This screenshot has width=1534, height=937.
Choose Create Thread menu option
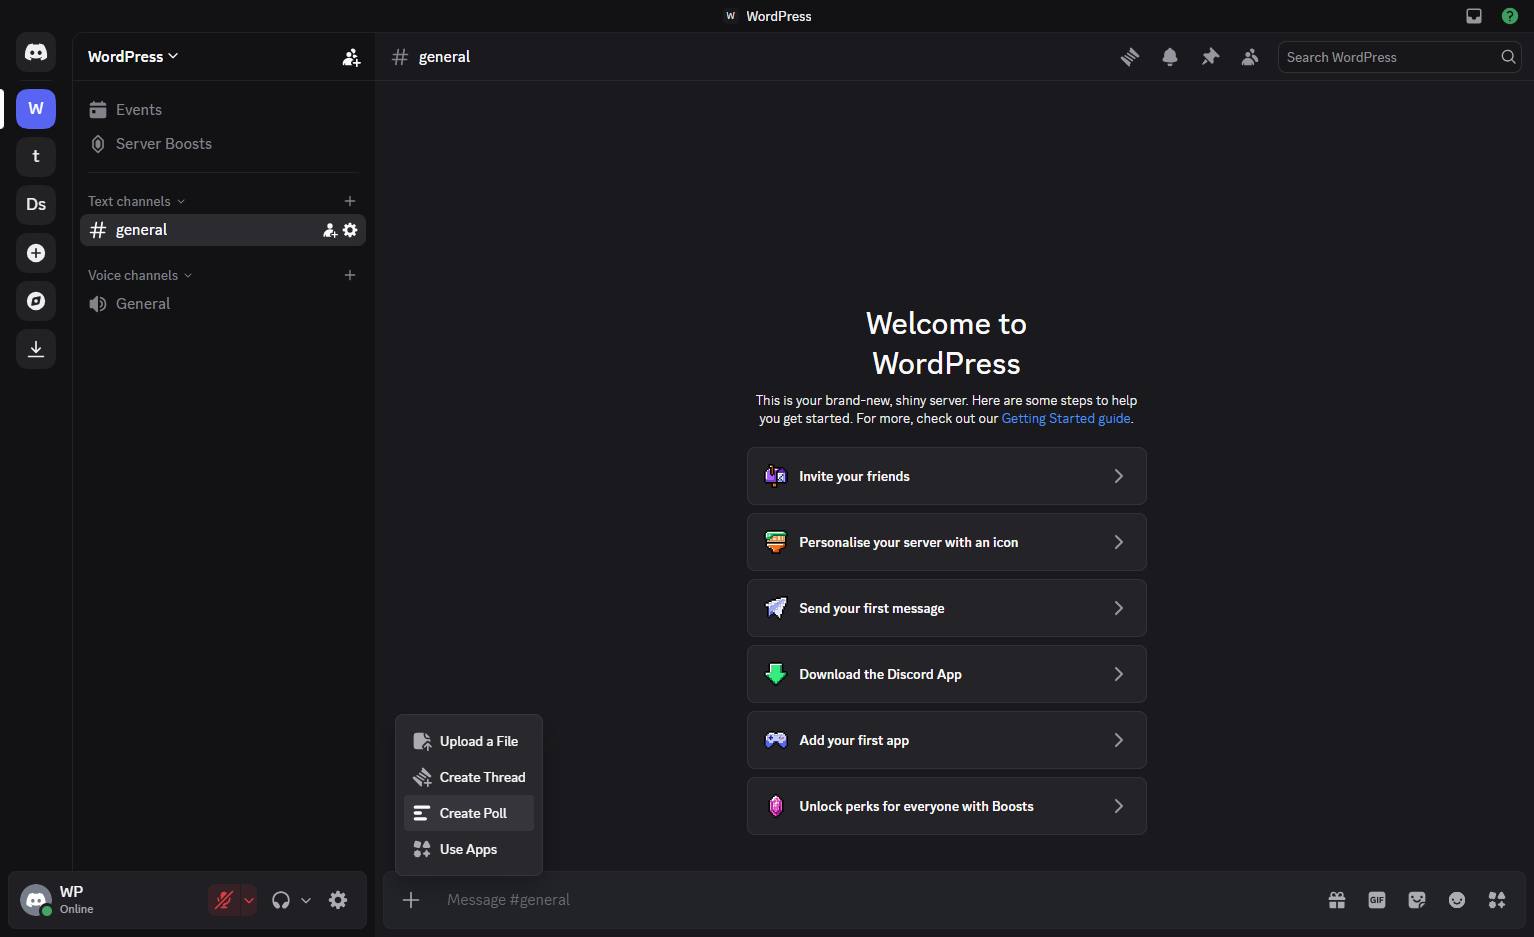point(469,777)
